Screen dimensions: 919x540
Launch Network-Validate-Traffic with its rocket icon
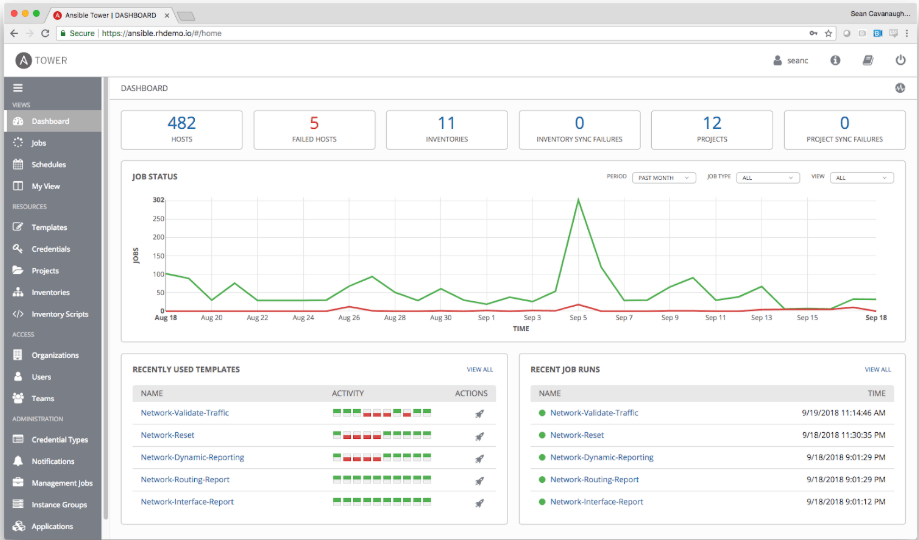480,413
